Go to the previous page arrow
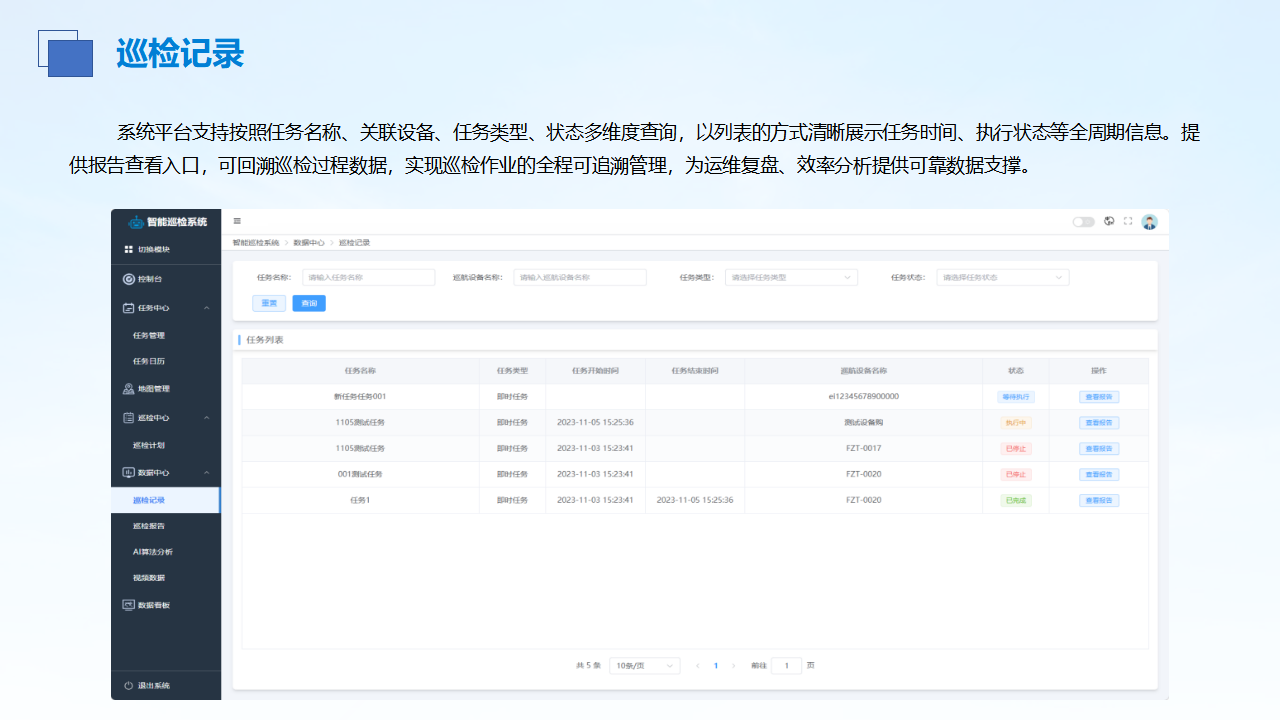 pos(697,665)
